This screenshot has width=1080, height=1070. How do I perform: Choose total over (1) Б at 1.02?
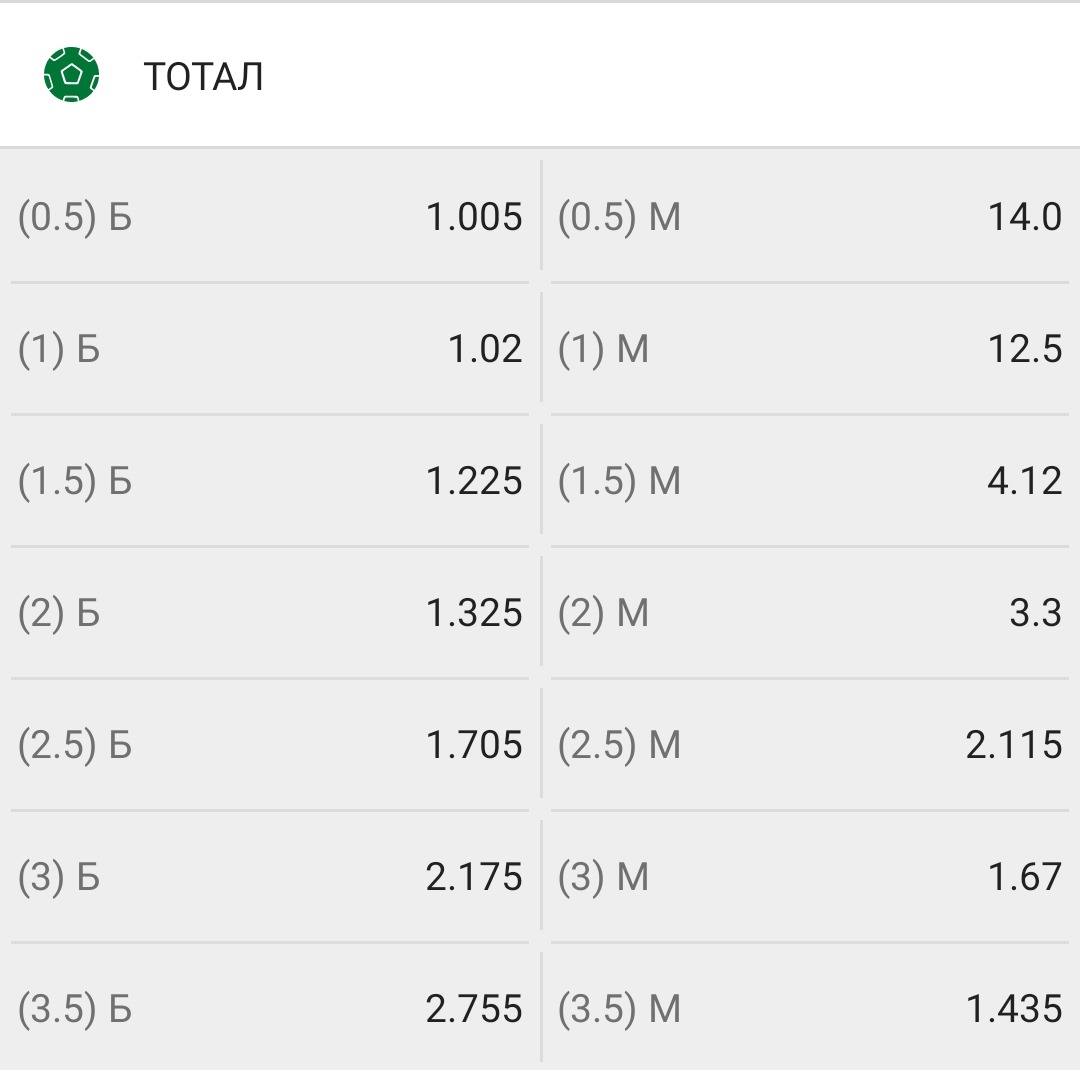[x=270, y=349]
